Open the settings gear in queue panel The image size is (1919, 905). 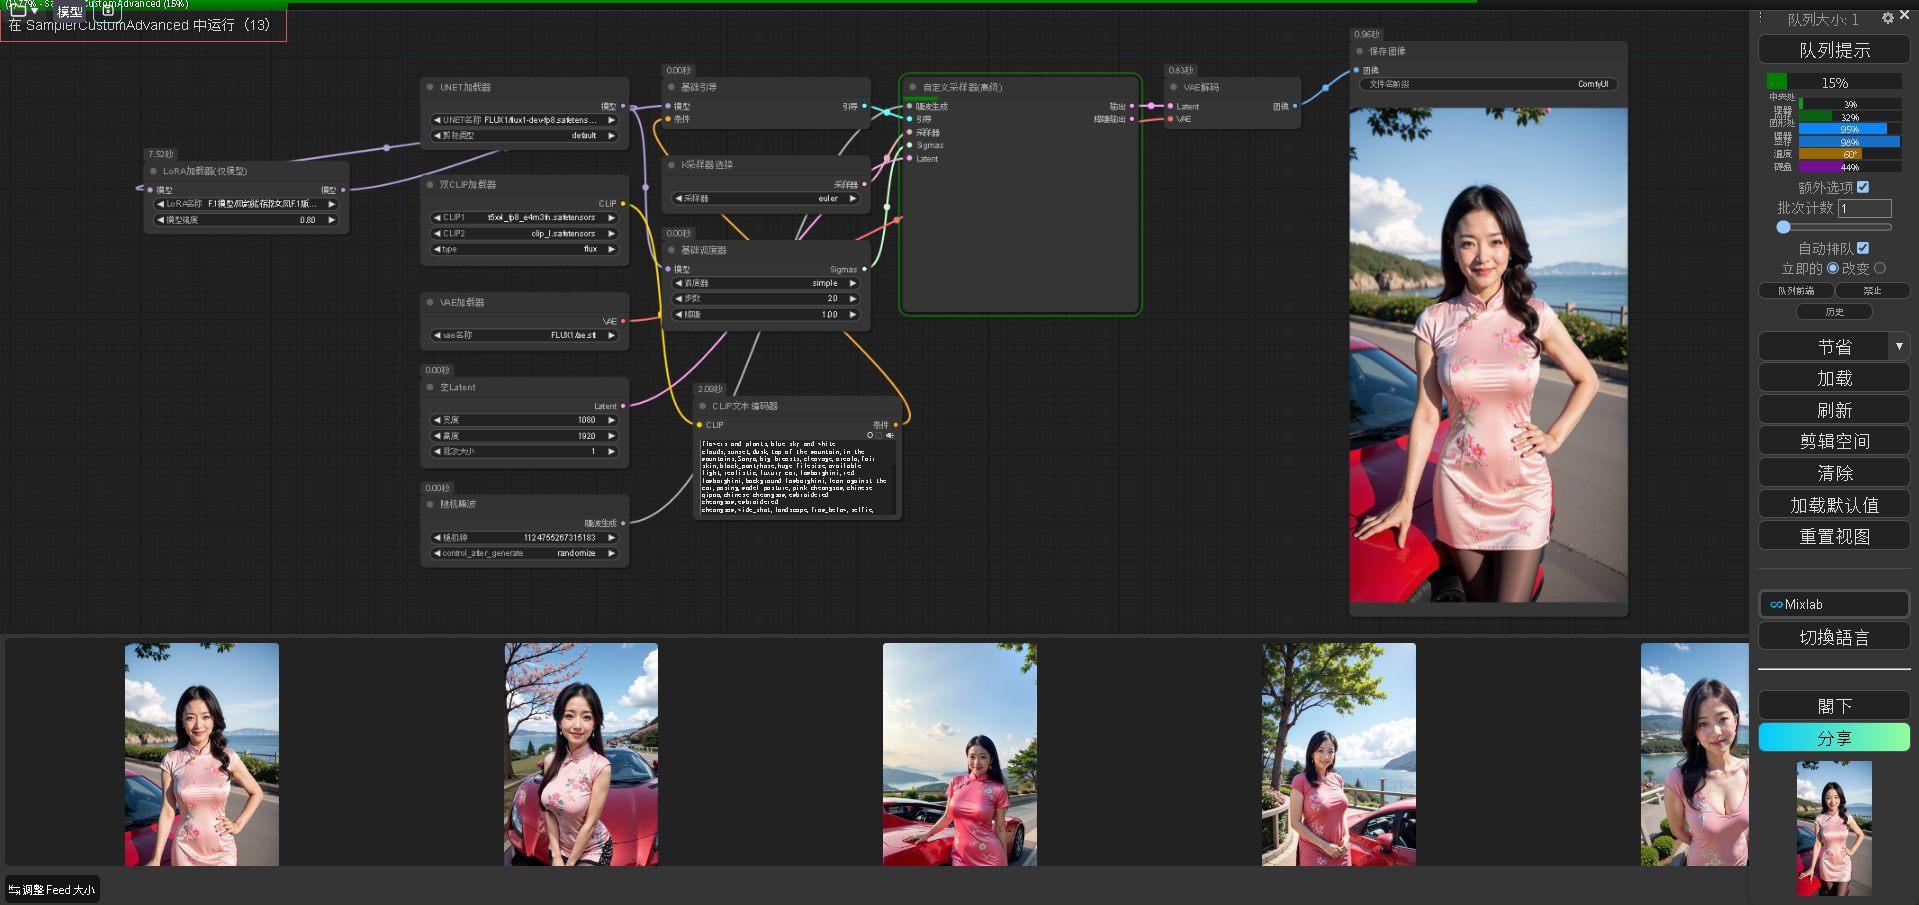(x=1887, y=18)
